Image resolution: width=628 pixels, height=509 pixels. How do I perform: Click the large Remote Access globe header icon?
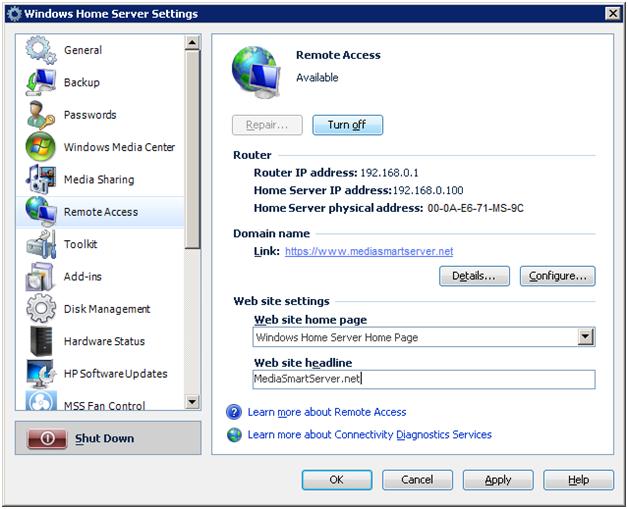(256, 72)
